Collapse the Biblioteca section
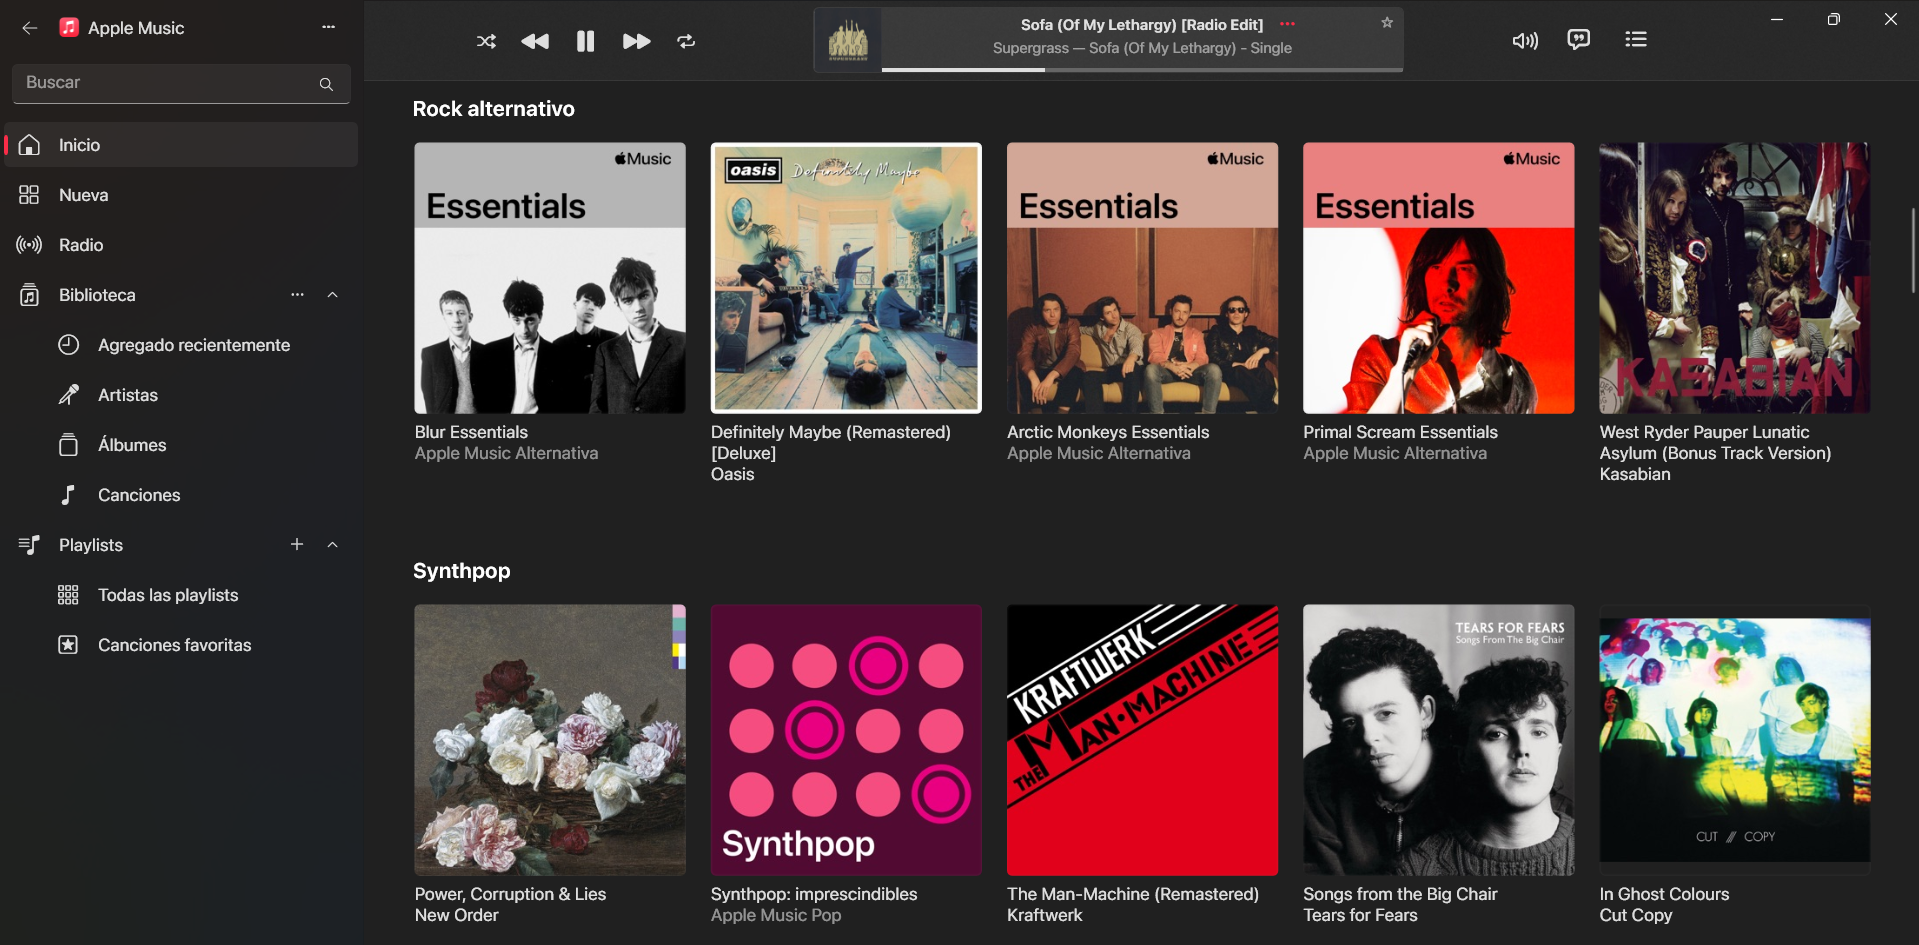1919x945 pixels. (x=333, y=295)
